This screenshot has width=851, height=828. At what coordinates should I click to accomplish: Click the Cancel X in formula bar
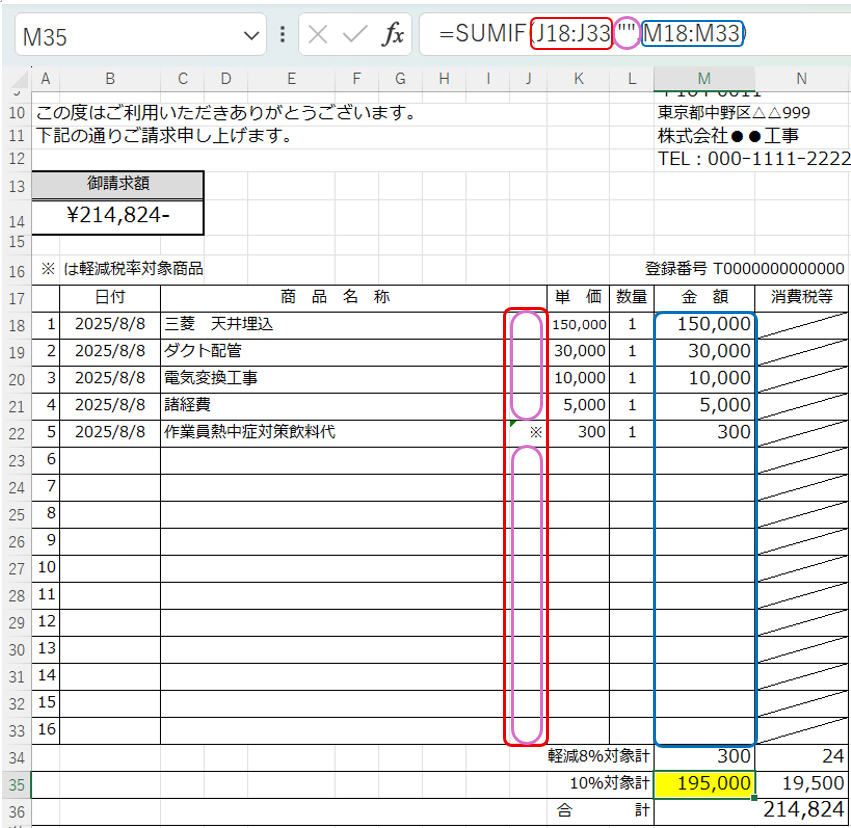(x=318, y=35)
